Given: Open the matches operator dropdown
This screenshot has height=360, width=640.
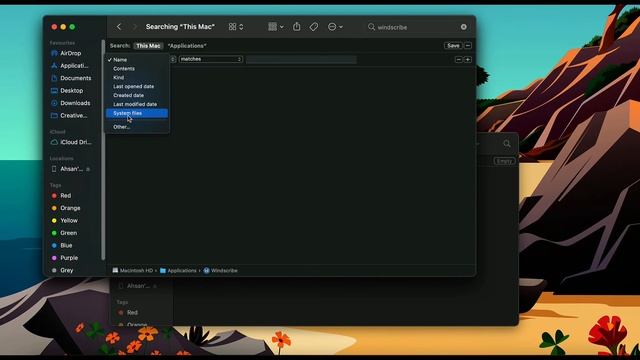Looking at the screenshot, I should click(211, 59).
